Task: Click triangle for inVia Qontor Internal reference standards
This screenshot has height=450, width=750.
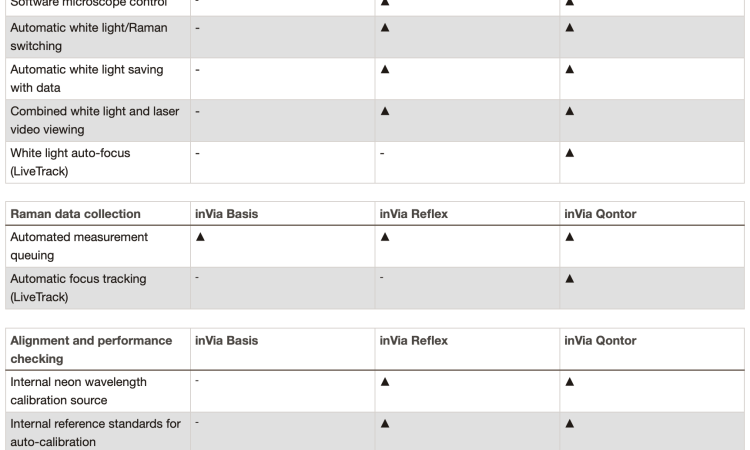Action: (x=569, y=423)
